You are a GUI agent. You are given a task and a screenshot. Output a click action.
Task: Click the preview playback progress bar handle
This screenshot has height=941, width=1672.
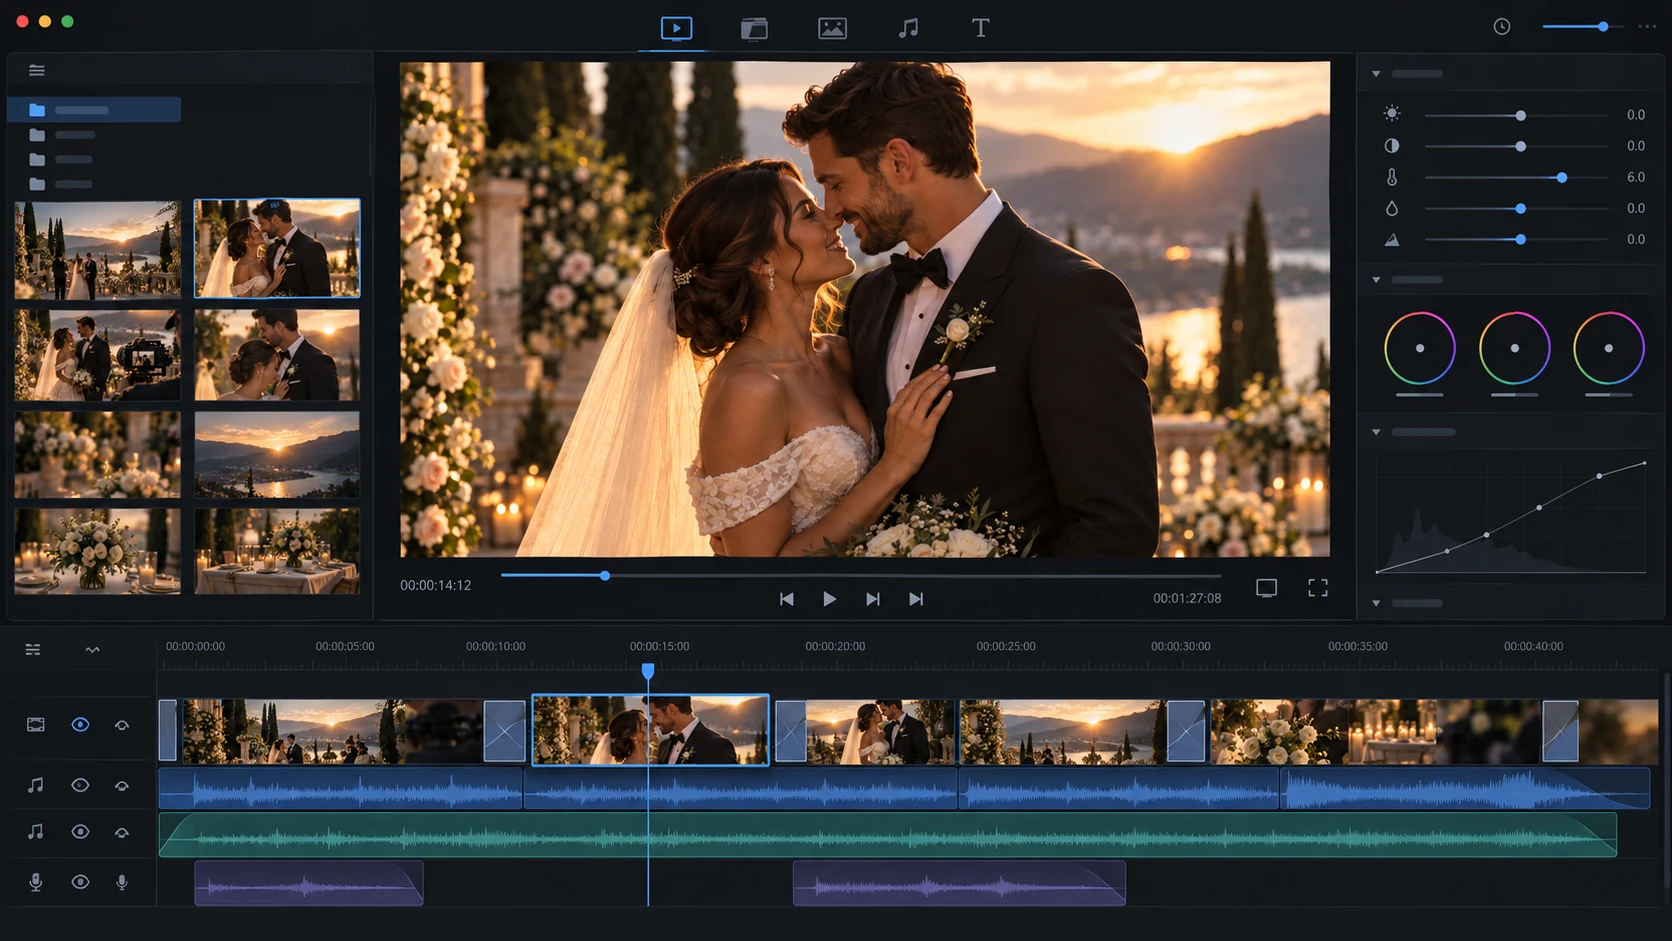coord(605,576)
